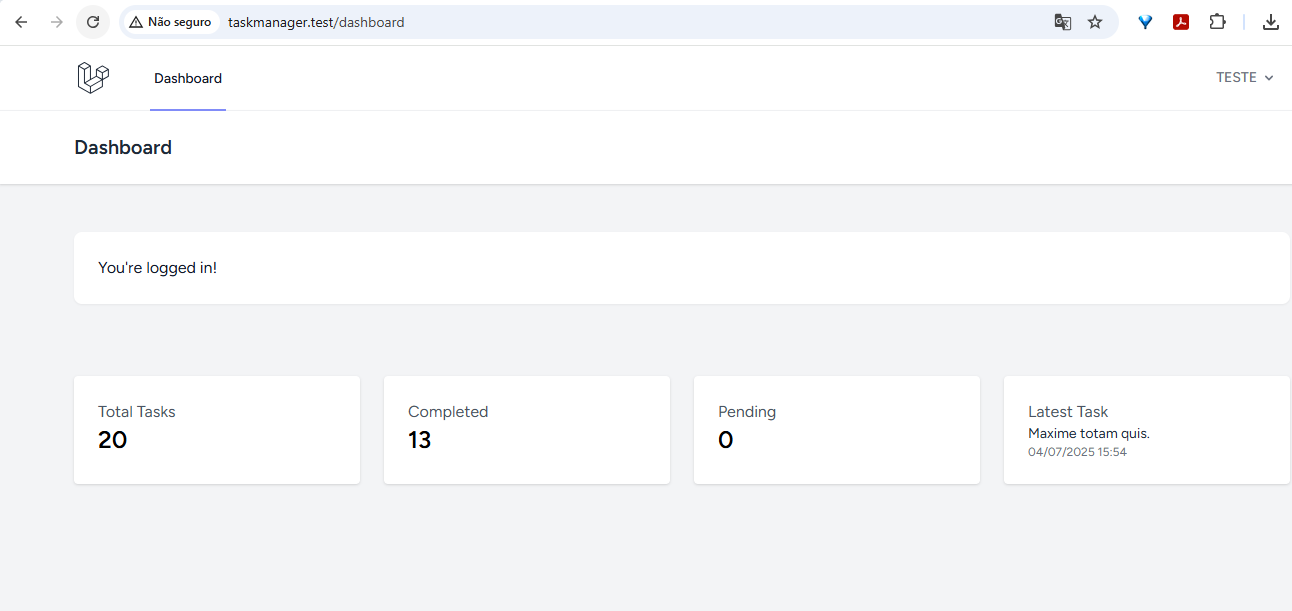The image size is (1292, 611).
Task: Bookmark the page with the star icon
Action: coord(1095,21)
